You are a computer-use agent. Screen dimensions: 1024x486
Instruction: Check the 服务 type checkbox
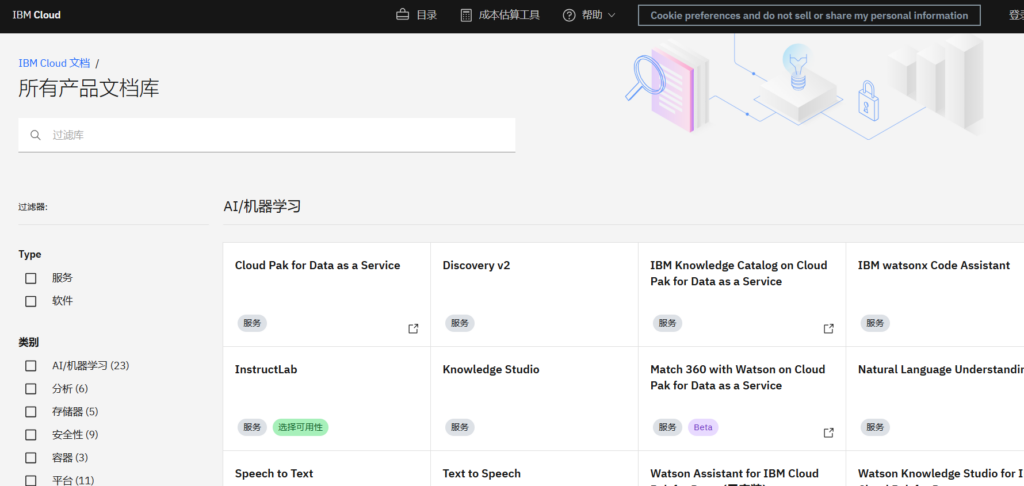pyautogui.click(x=31, y=278)
